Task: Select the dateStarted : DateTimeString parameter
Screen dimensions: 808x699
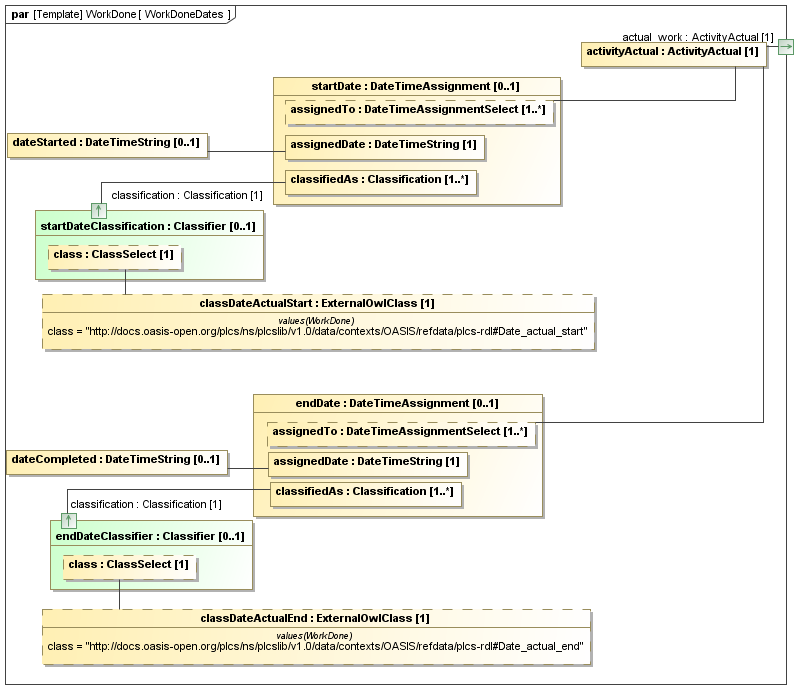Action: point(106,143)
